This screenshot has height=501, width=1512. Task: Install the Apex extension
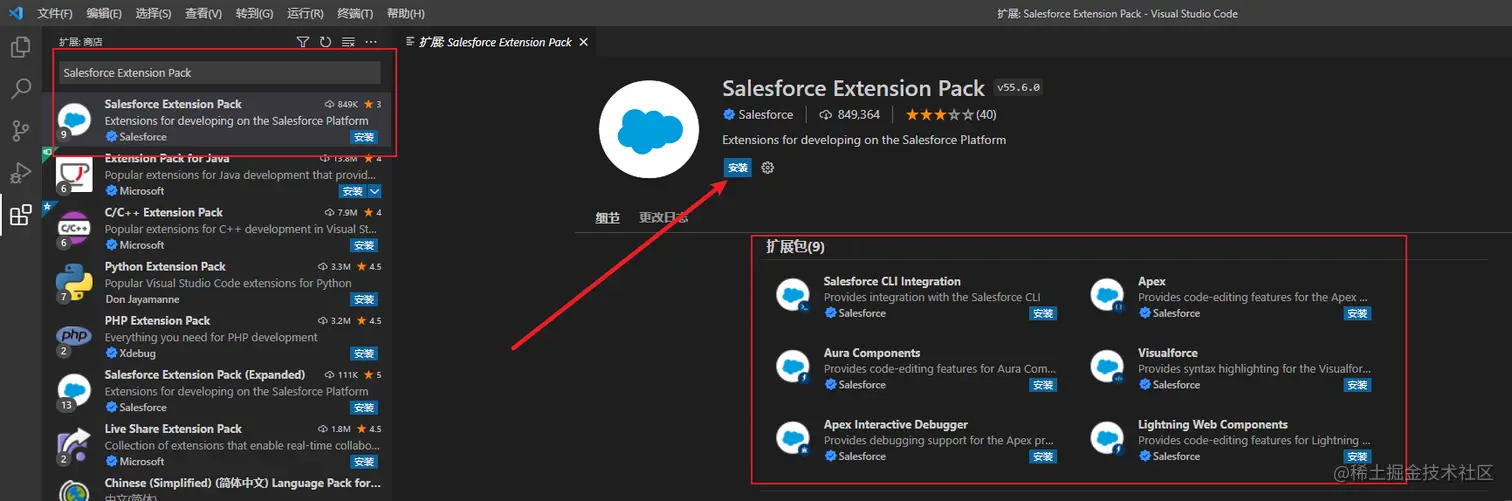pyautogui.click(x=1357, y=313)
